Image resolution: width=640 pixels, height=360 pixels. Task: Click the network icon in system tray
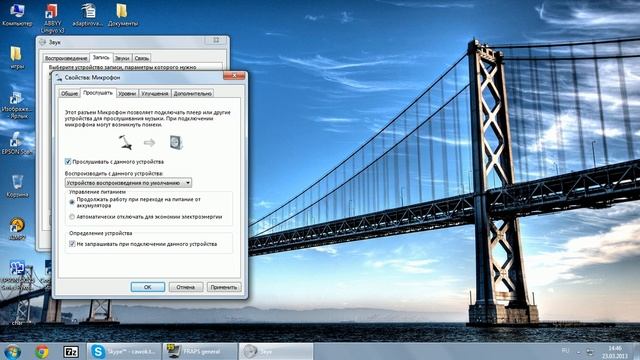tap(590, 351)
